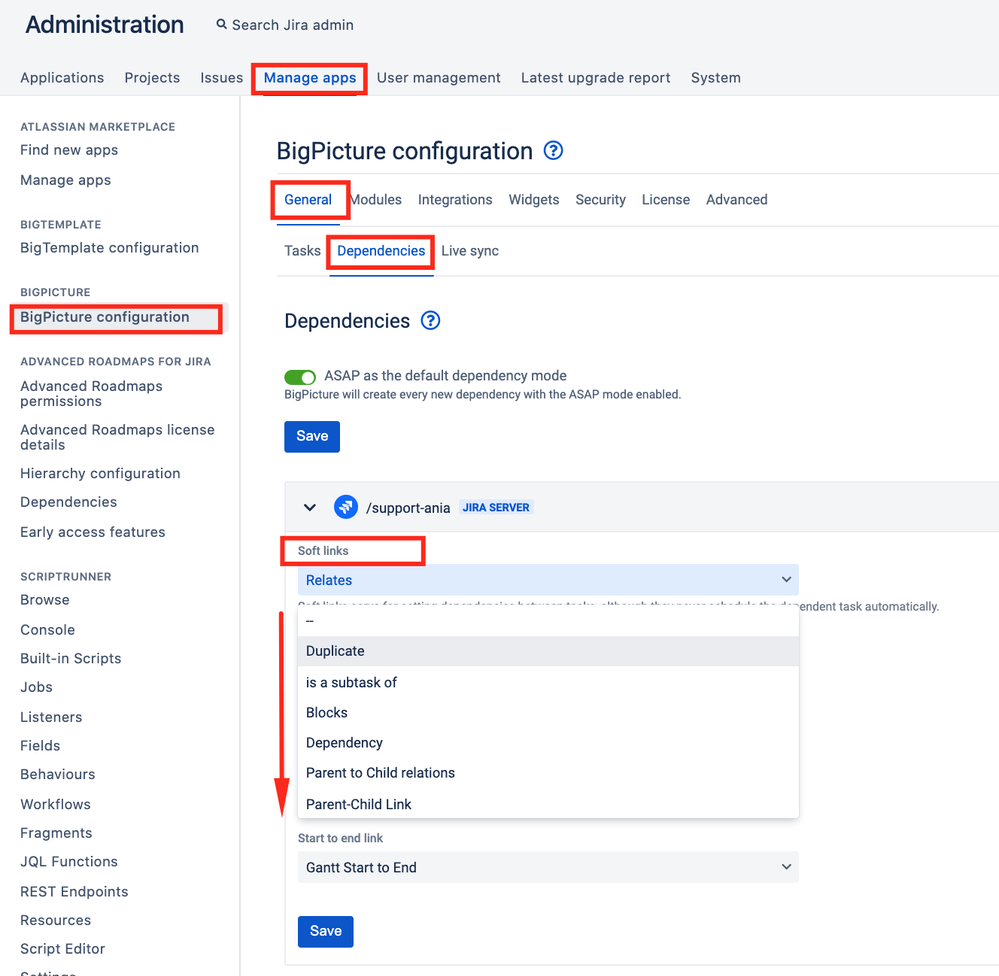Screen dimensions: 999x976
Task: Open the Live sync sub-tab
Action: coord(470,250)
